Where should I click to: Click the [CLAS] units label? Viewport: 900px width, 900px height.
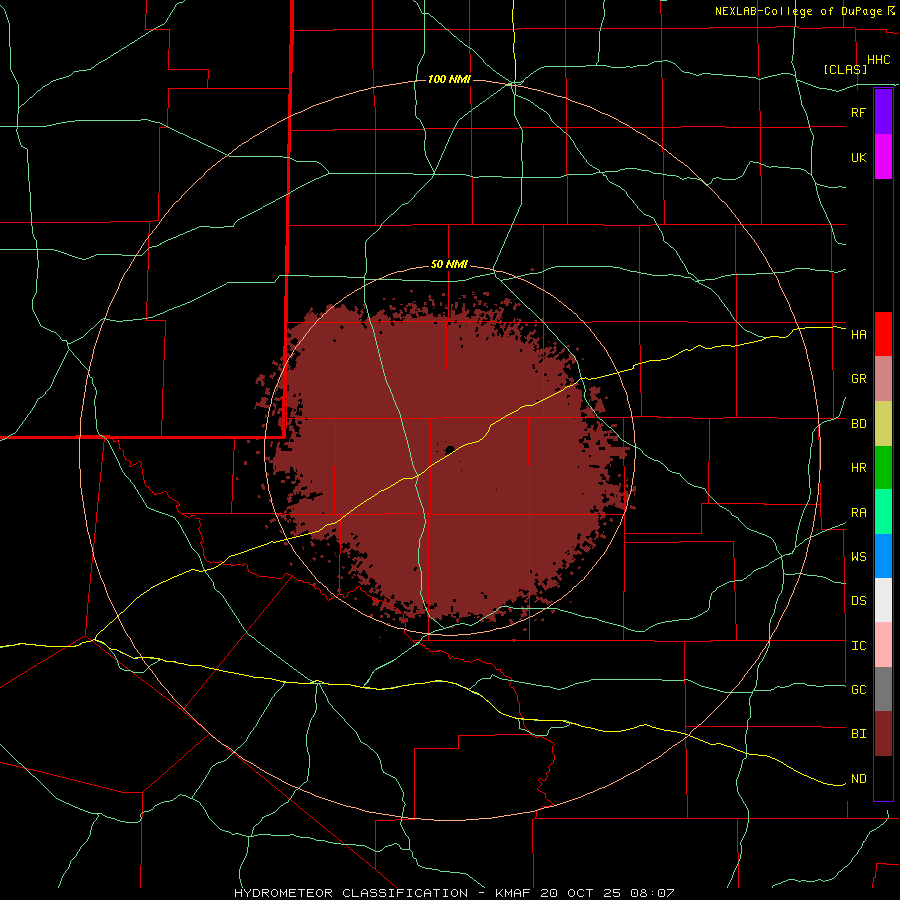pyautogui.click(x=845, y=70)
